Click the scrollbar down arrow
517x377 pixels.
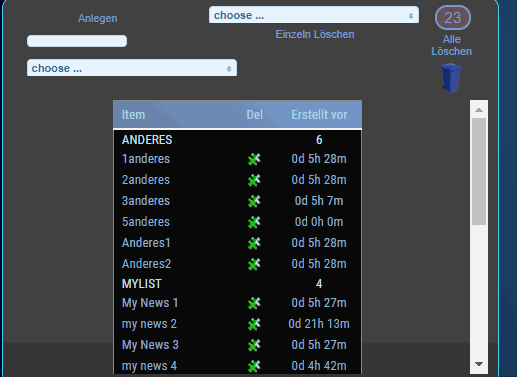pos(479,364)
